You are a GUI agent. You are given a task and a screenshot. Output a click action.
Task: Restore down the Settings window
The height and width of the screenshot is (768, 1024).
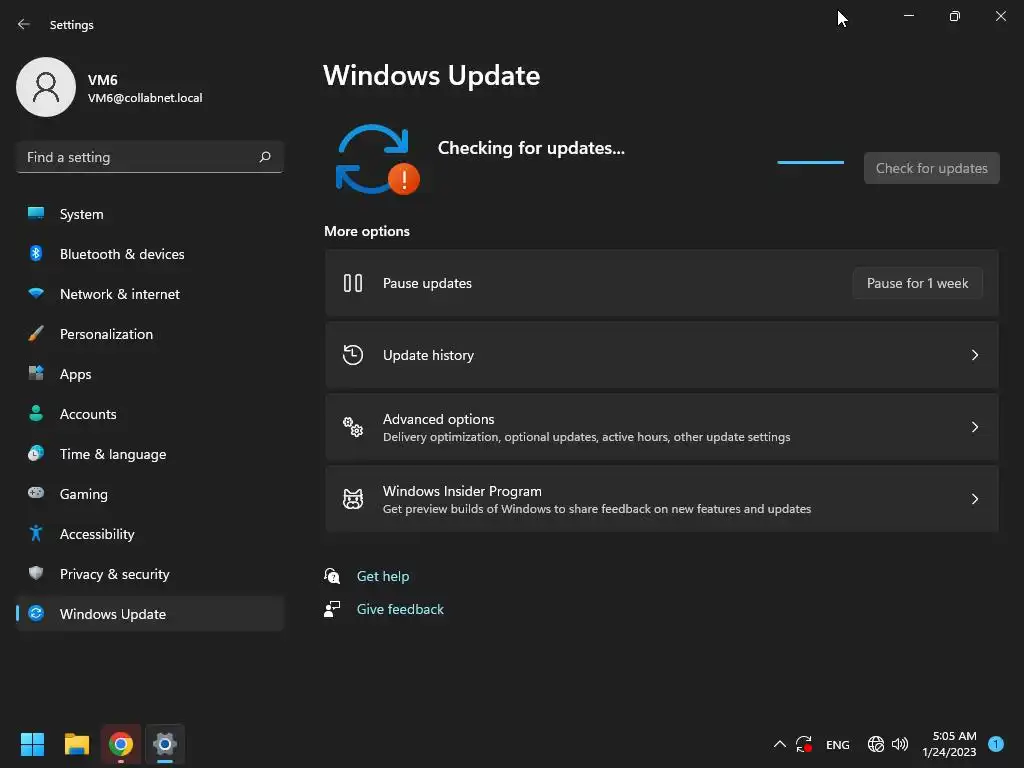954,16
